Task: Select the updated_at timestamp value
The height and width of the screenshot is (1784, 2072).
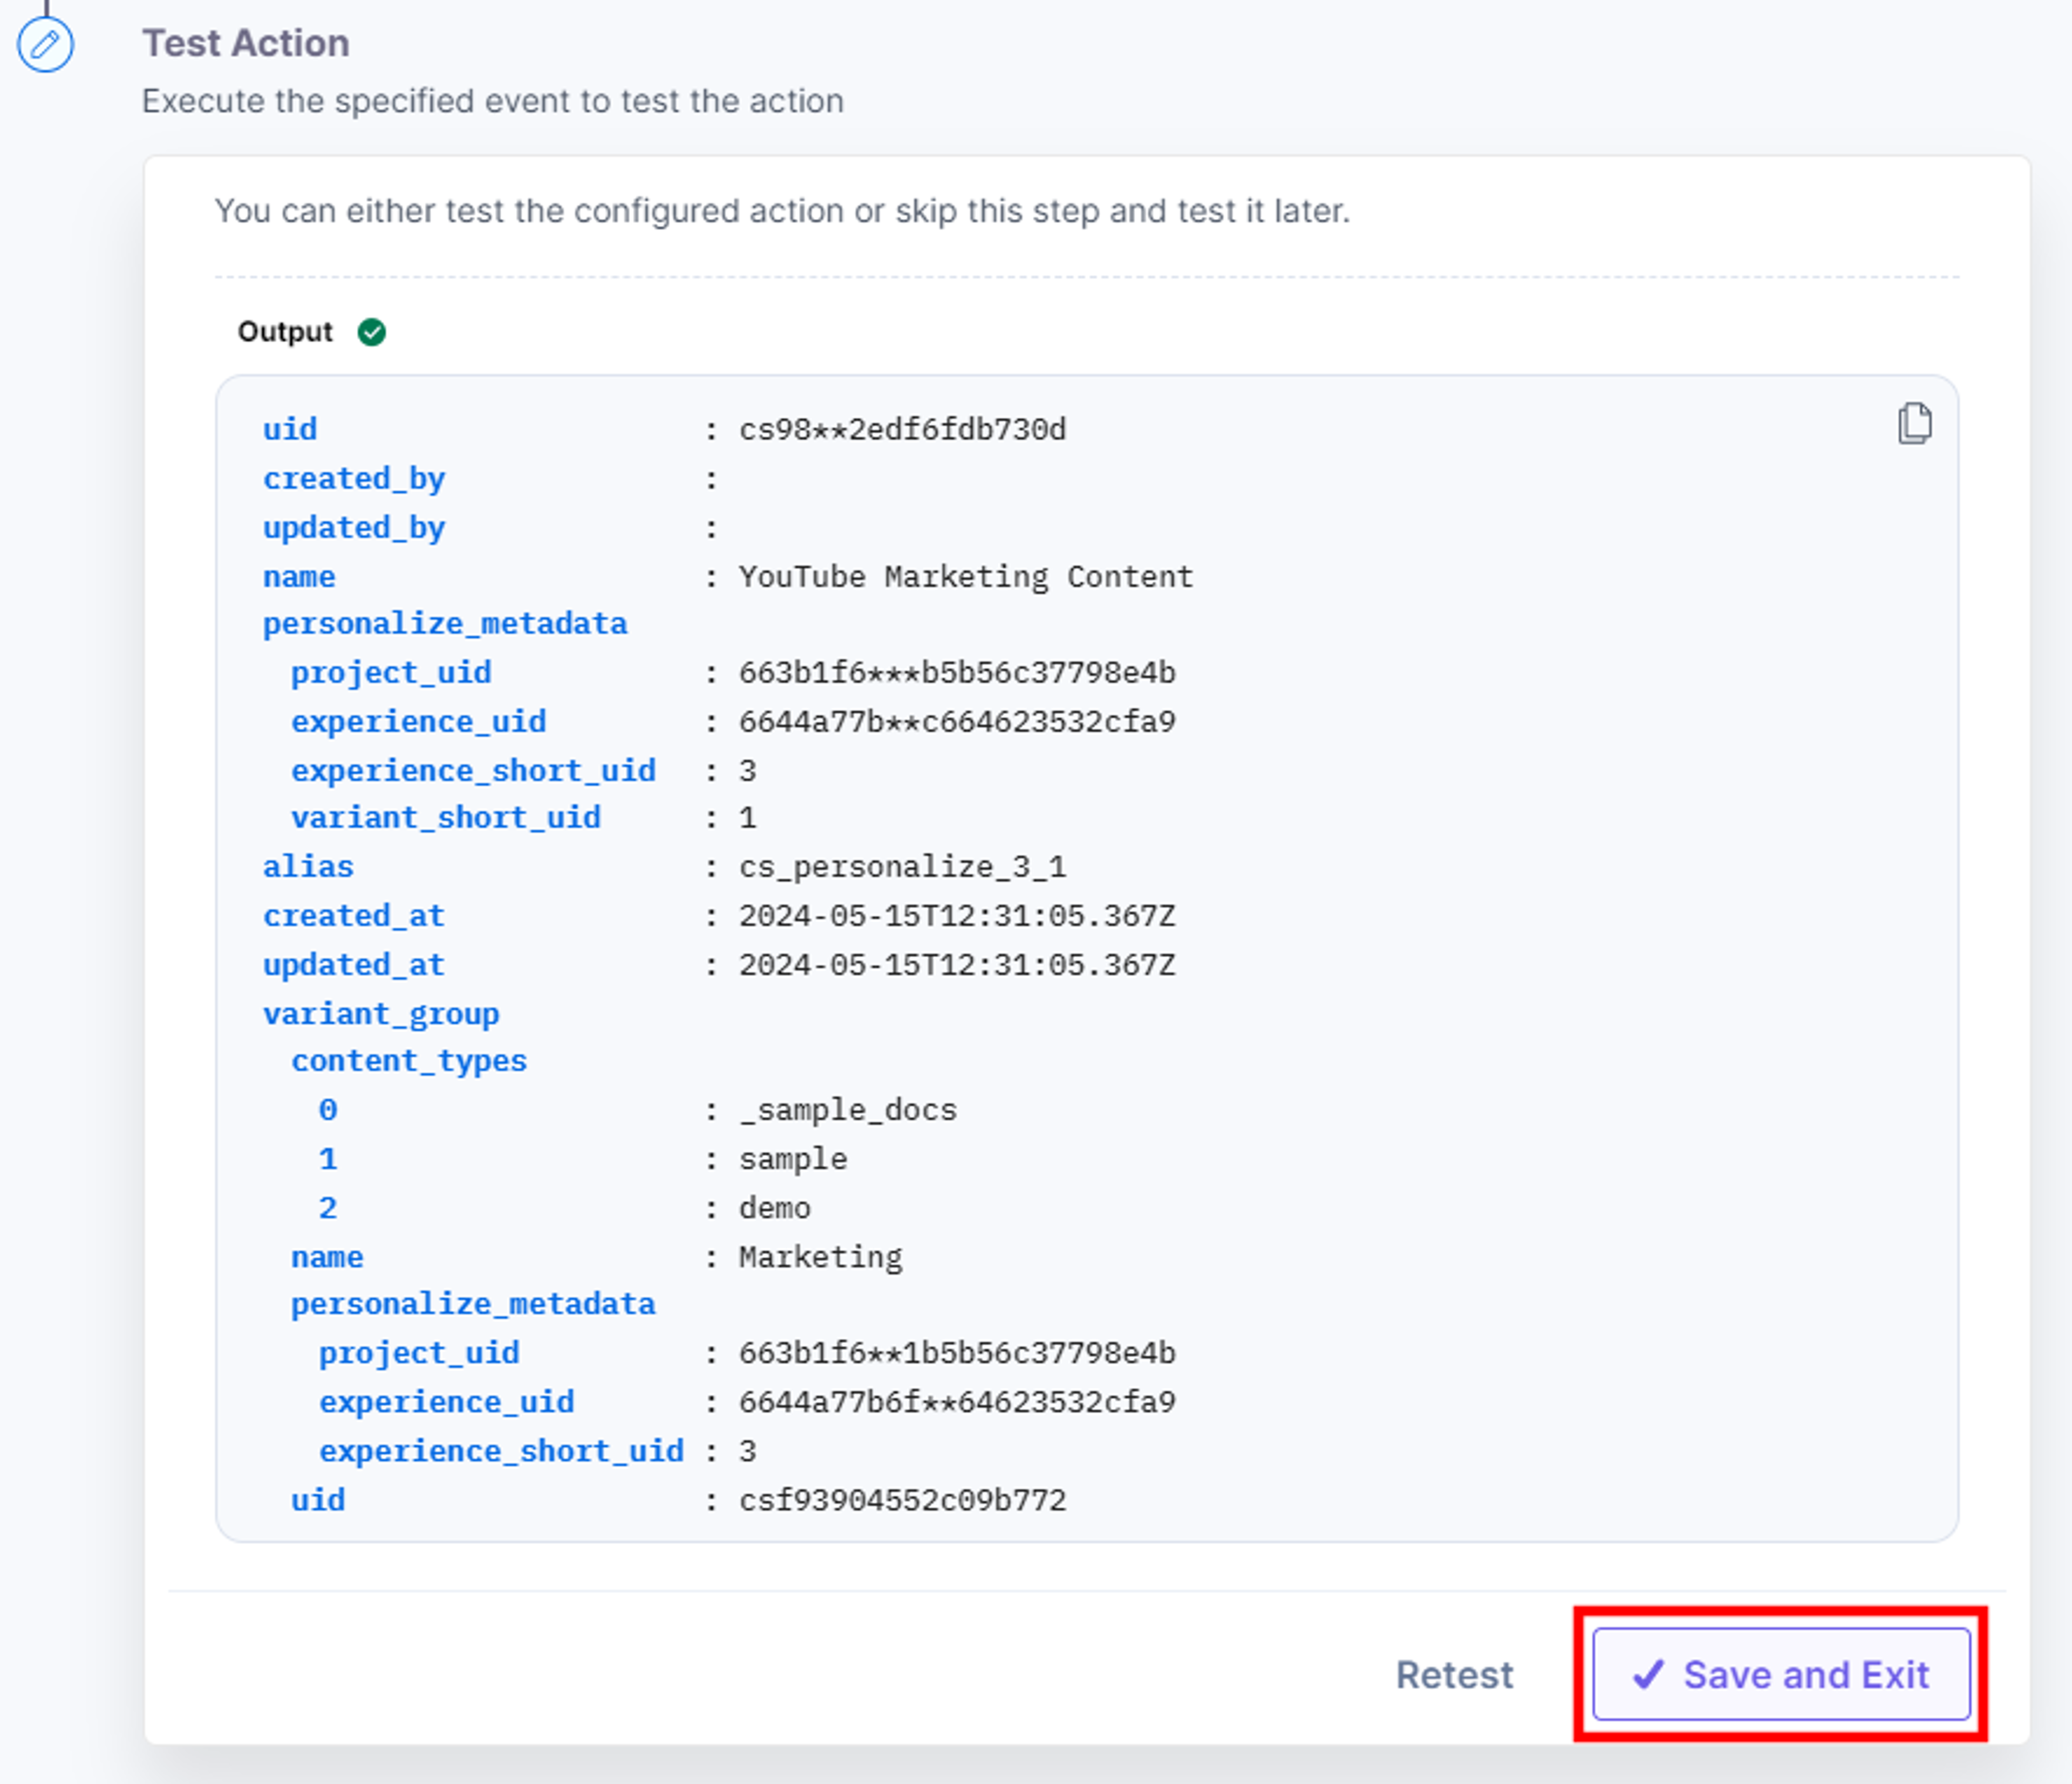Action: pyautogui.click(x=957, y=965)
